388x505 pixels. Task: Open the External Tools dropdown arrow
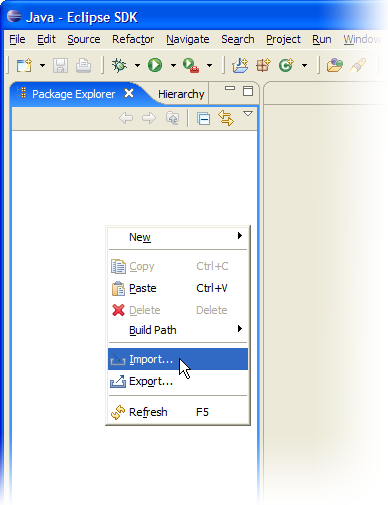tap(209, 65)
